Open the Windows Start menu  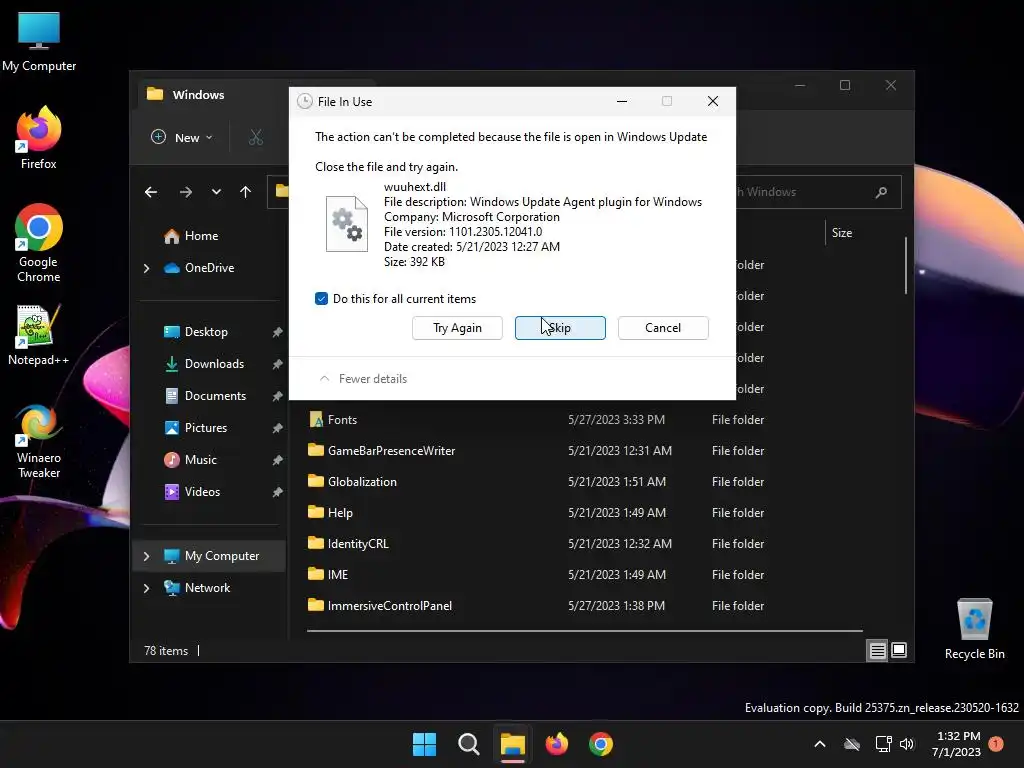click(x=424, y=744)
